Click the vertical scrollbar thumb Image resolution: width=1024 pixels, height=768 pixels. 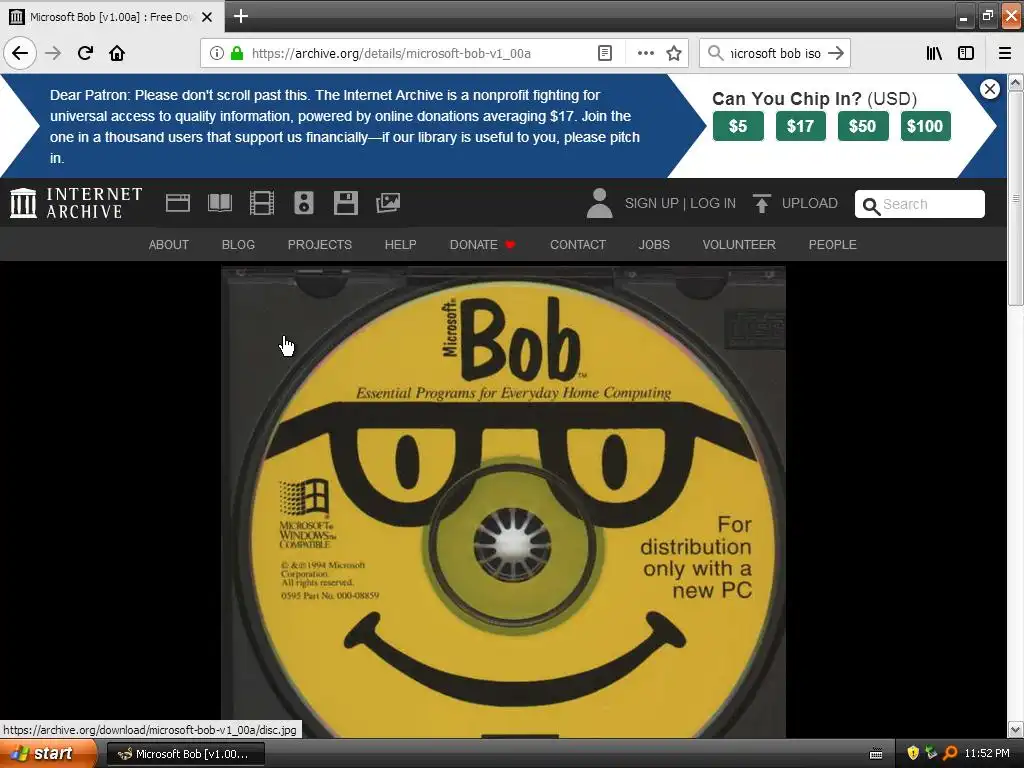(1016, 198)
